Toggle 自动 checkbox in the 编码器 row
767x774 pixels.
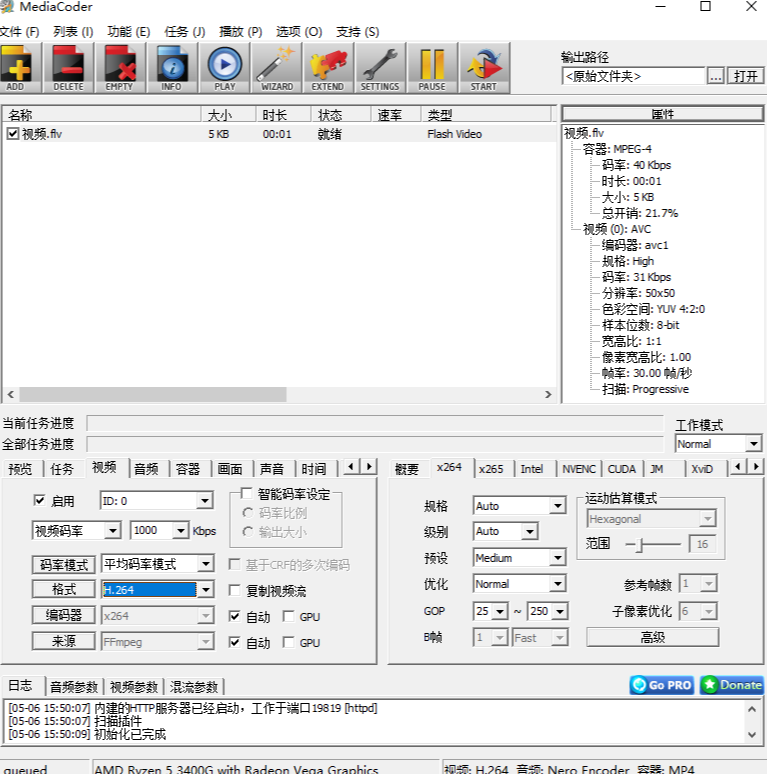[x=235, y=617]
